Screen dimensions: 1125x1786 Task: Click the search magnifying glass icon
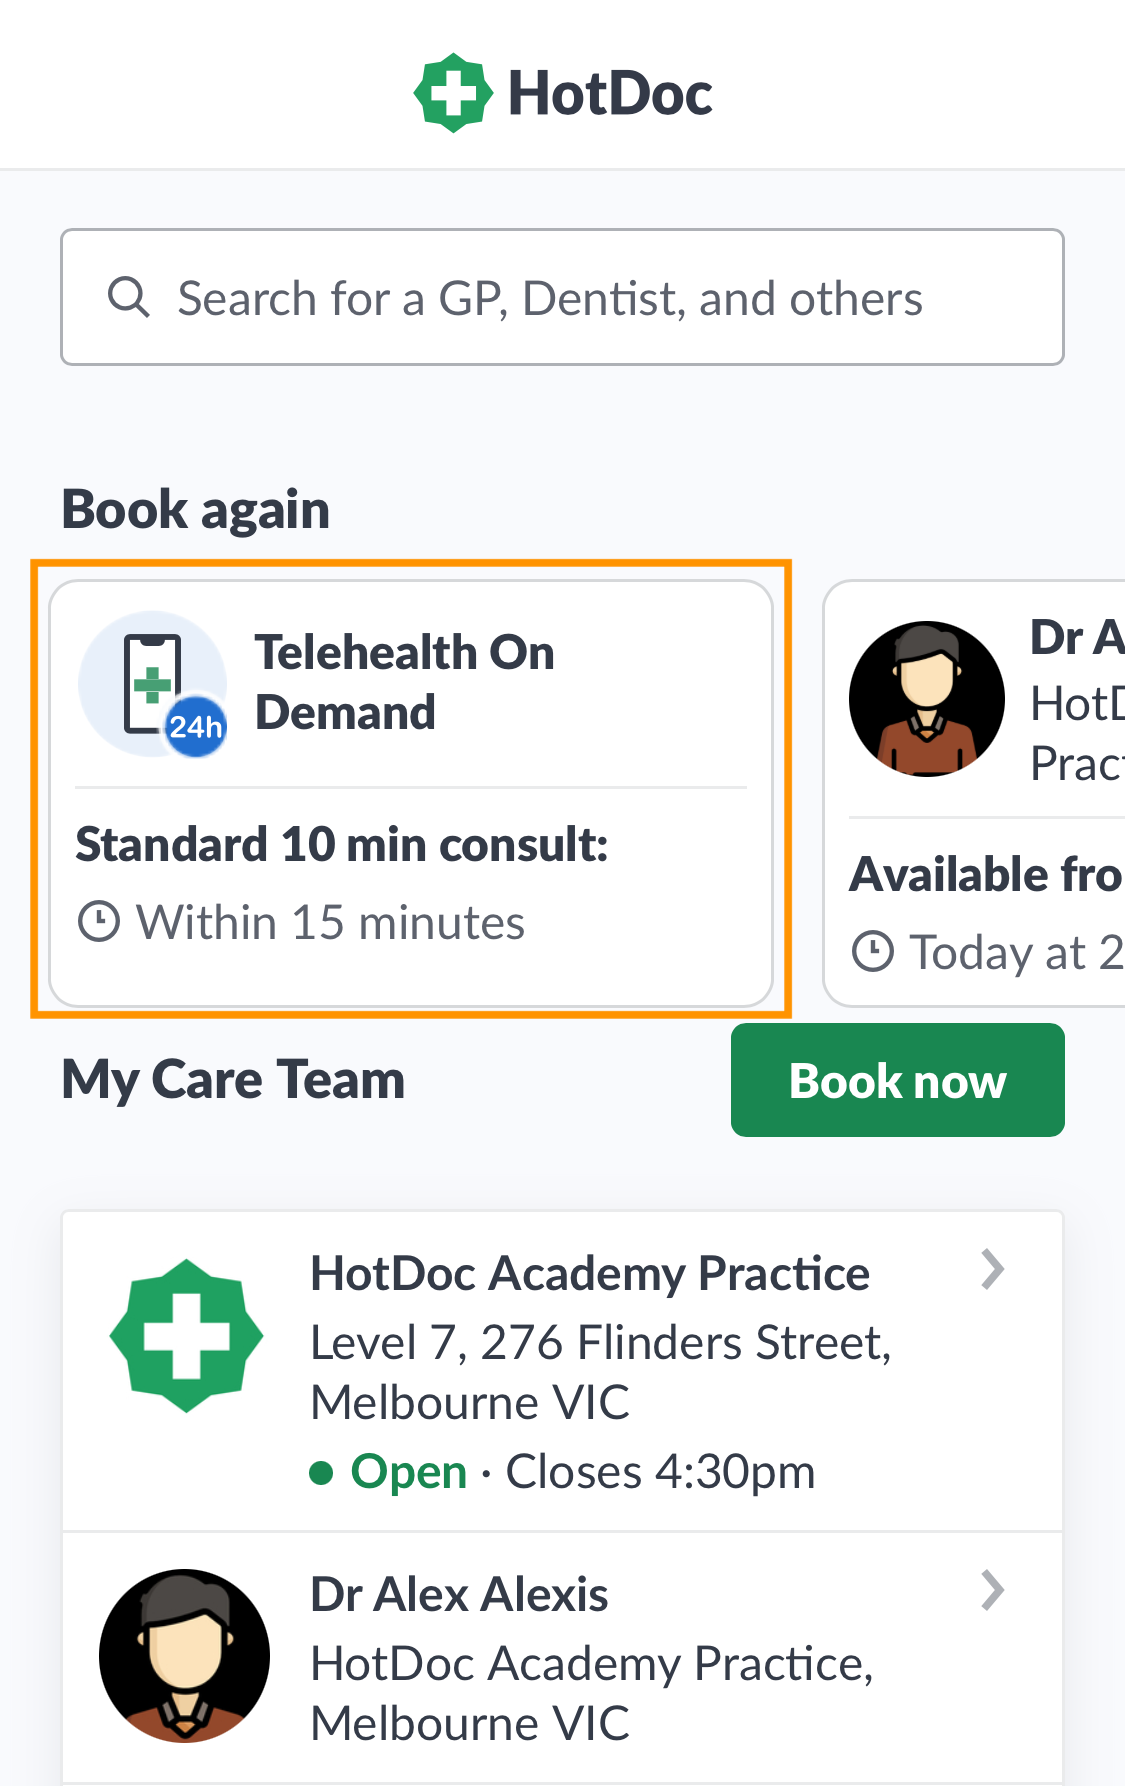[129, 297]
